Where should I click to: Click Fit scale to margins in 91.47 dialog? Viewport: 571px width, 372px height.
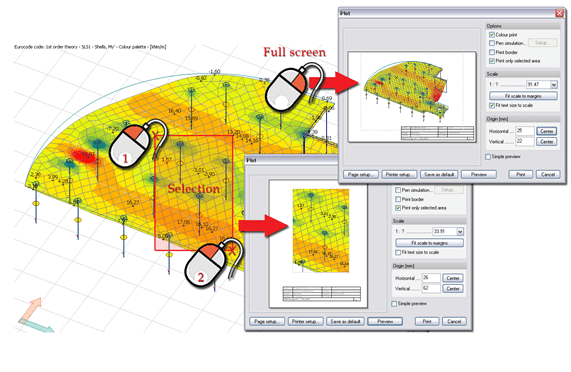(523, 96)
